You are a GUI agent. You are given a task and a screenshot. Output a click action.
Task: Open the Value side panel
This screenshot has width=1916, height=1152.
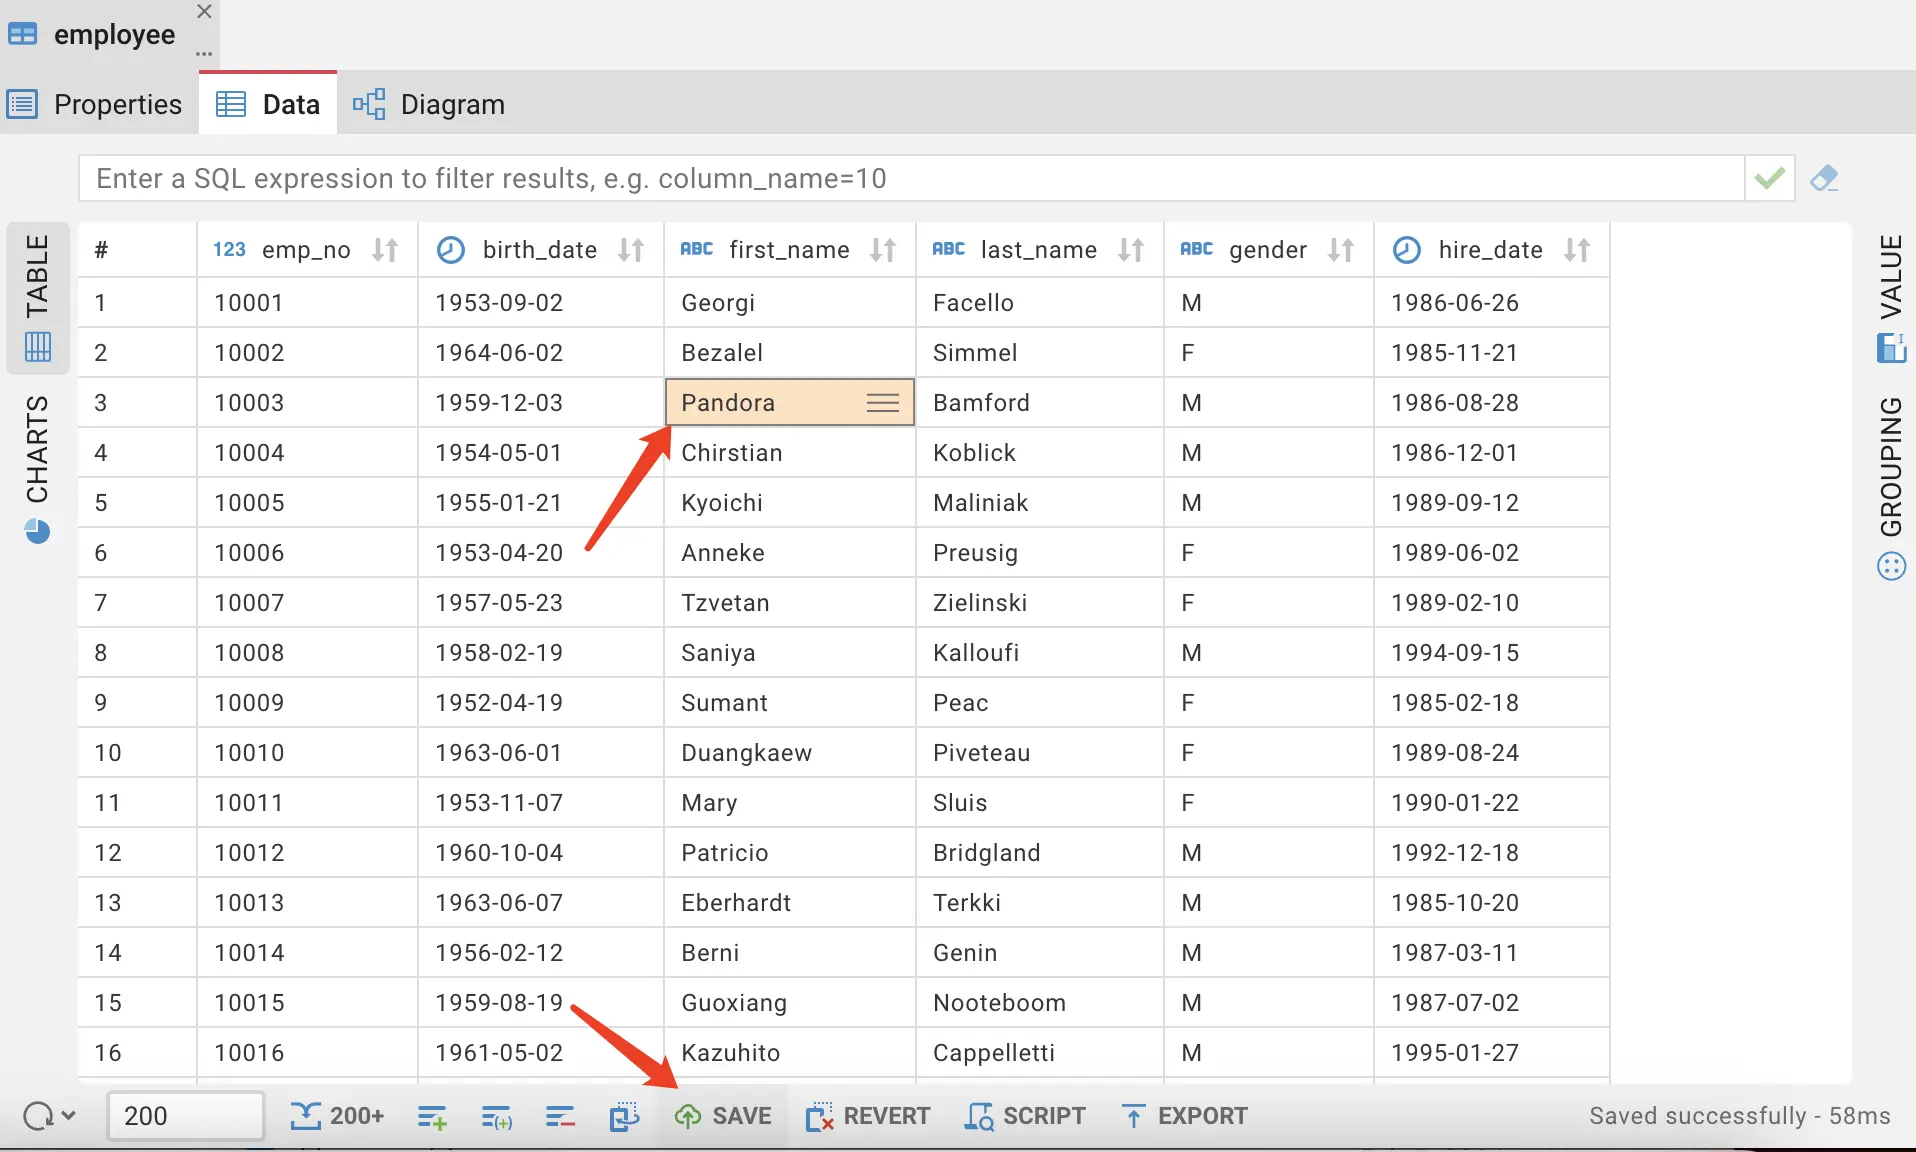click(x=1890, y=297)
